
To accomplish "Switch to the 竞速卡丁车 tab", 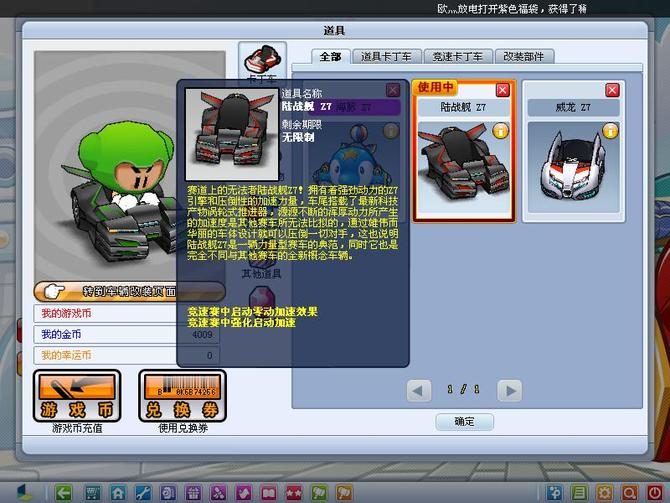I will [458, 56].
